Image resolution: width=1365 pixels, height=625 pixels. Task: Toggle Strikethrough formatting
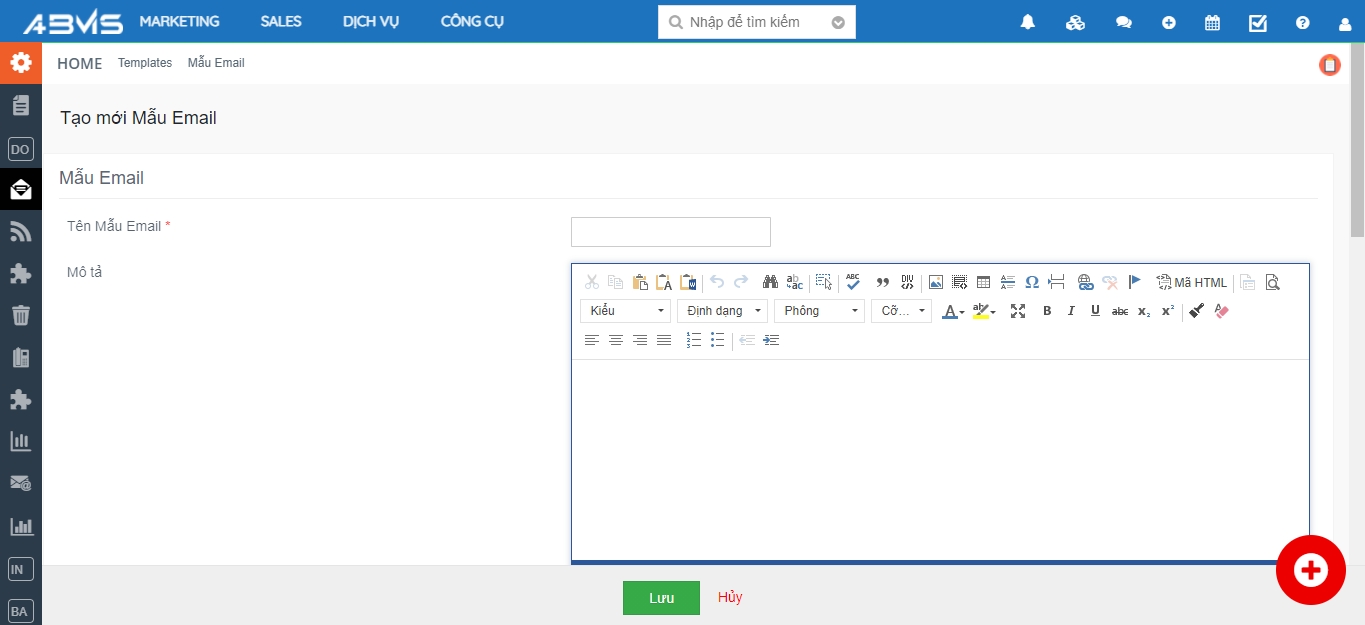click(1120, 311)
